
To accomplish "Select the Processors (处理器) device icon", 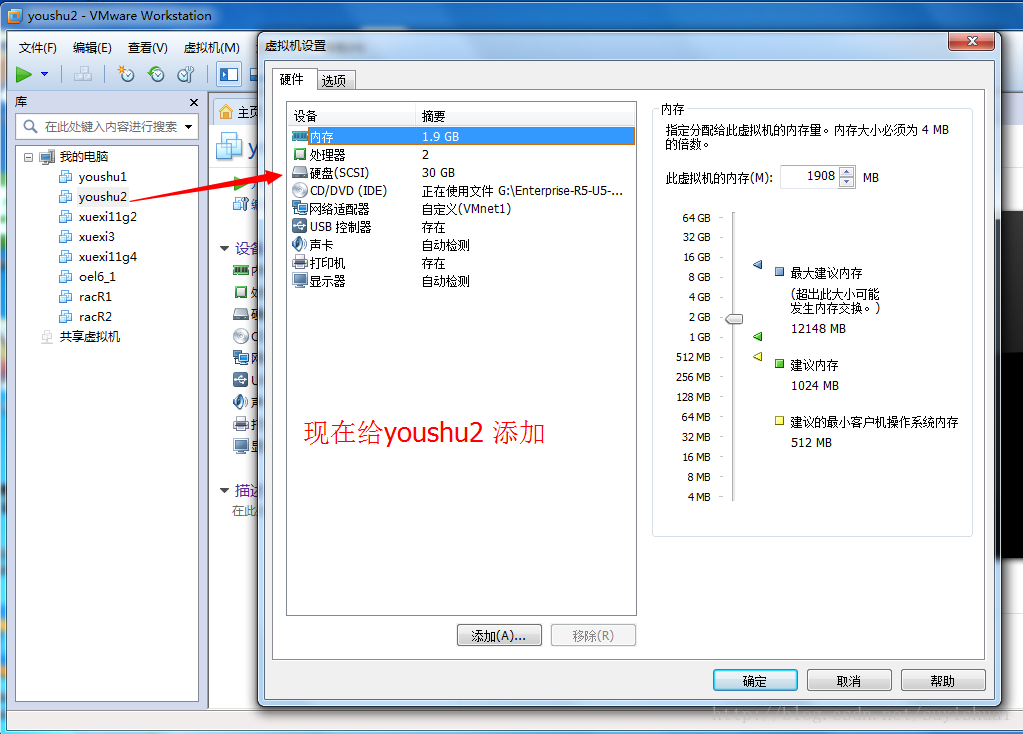I will pos(299,155).
